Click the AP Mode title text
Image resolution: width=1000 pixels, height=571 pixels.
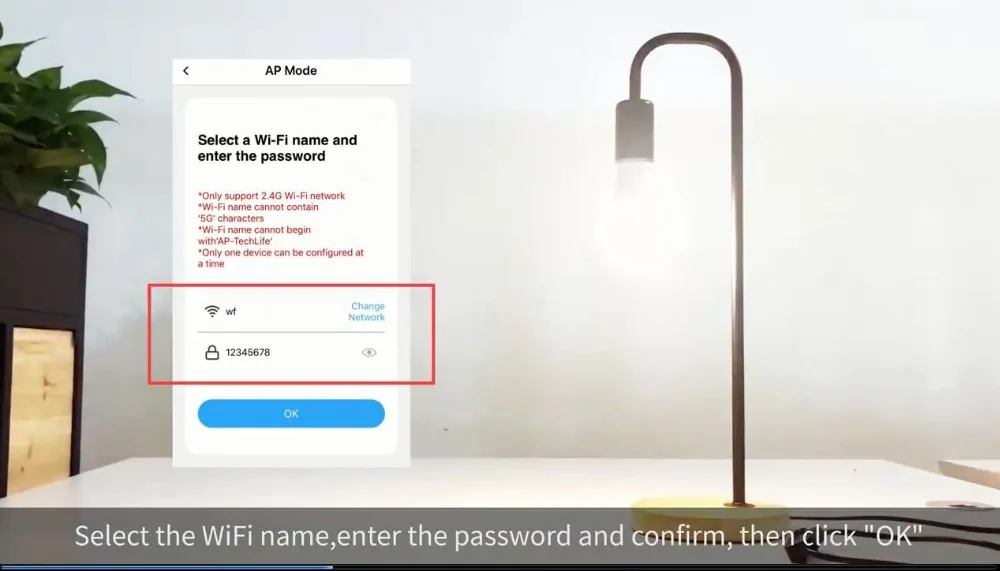291,71
